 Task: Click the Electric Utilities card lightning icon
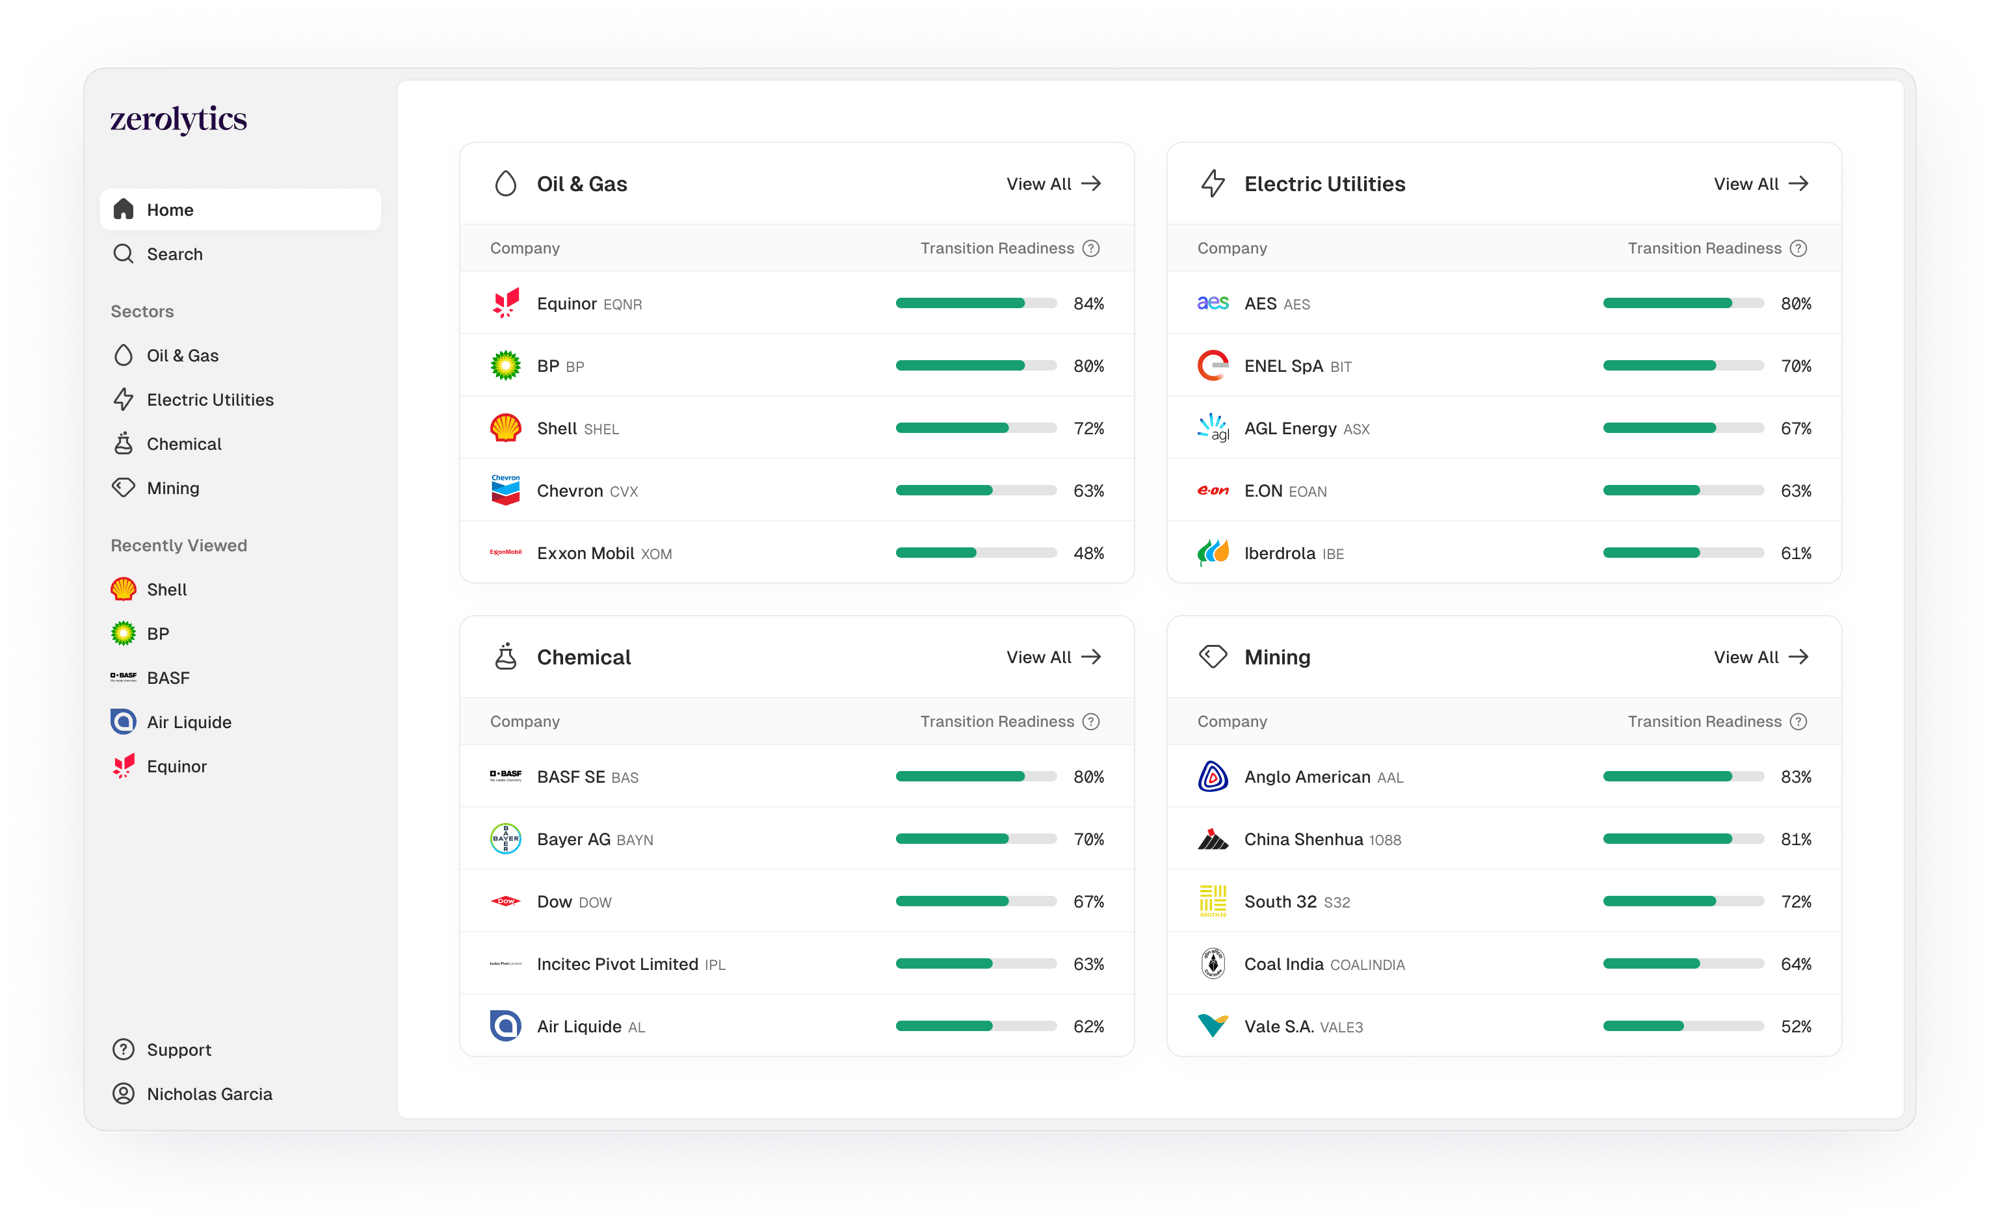coord(1213,184)
